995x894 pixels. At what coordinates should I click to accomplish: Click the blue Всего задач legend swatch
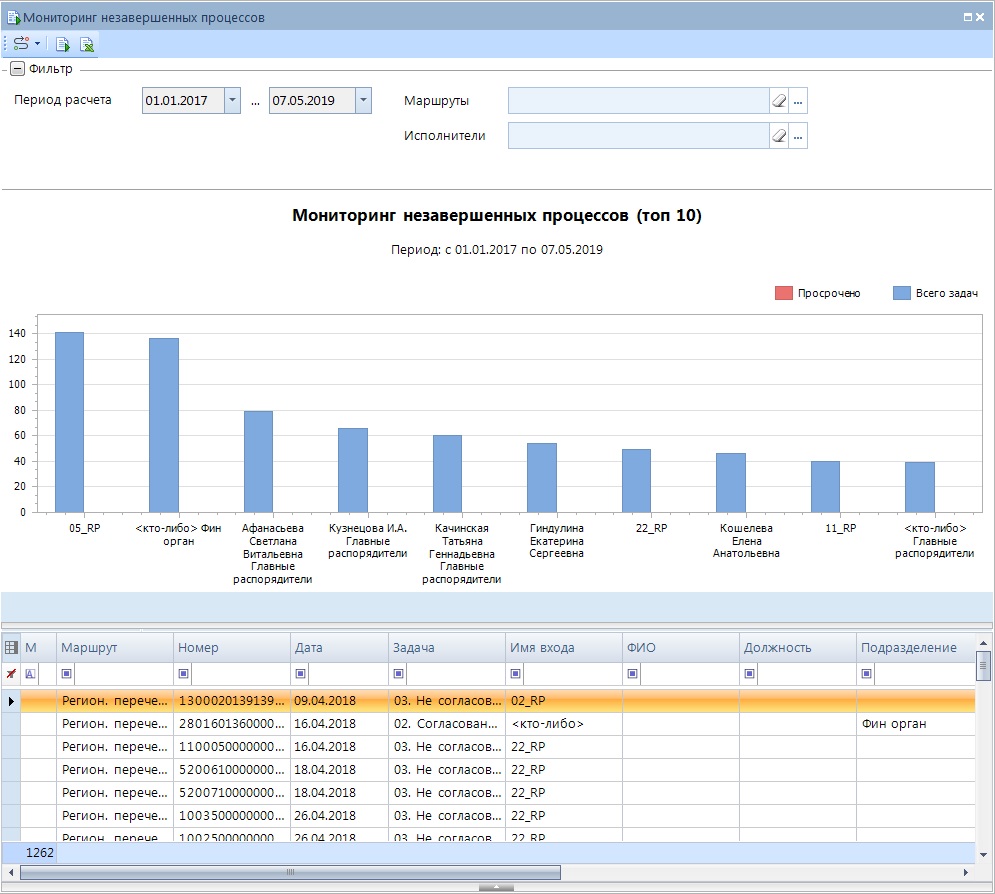pos(901,293)
